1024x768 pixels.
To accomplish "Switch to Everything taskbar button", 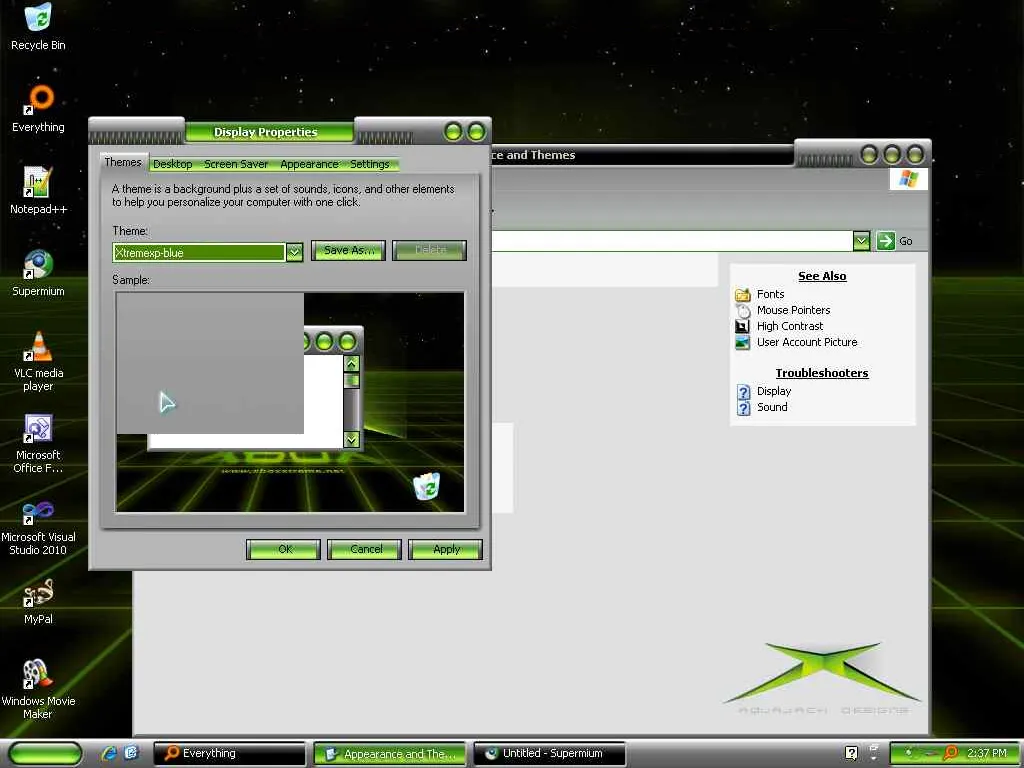I will (x=229, y=753).
